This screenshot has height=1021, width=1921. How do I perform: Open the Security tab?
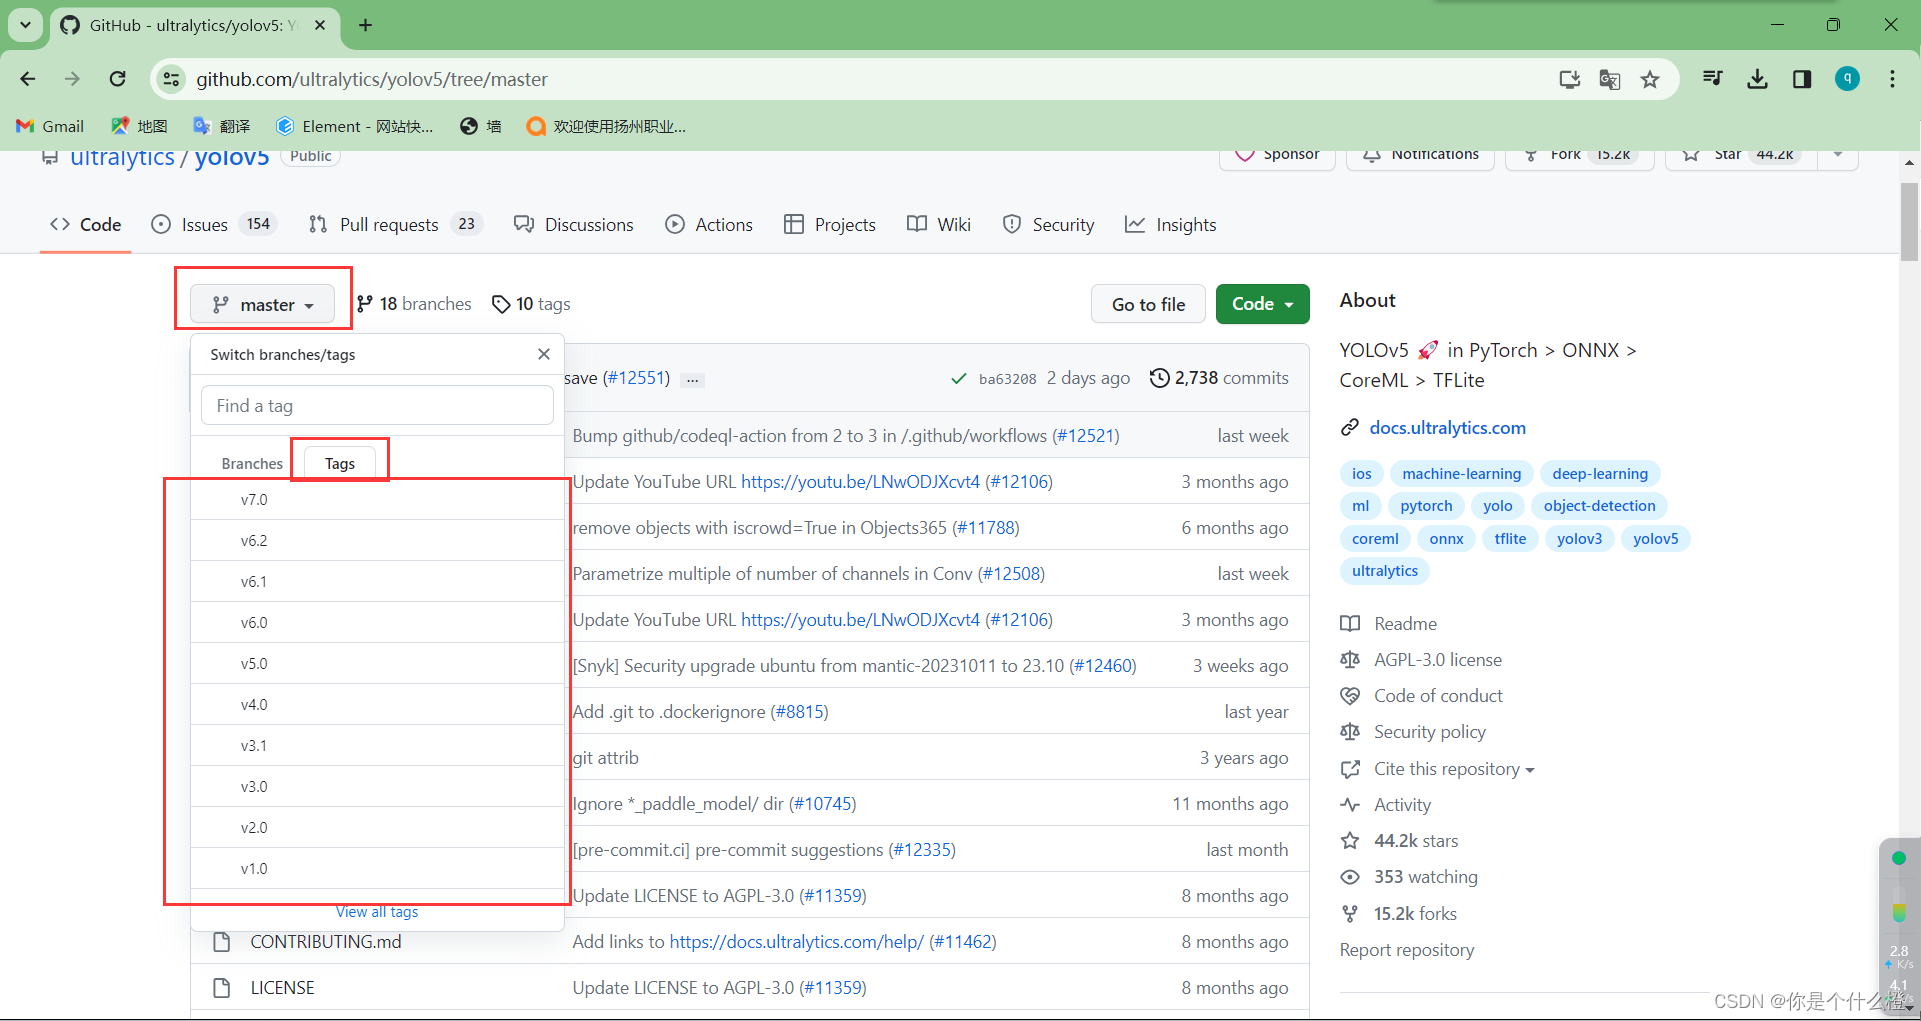pos(1048,225)
